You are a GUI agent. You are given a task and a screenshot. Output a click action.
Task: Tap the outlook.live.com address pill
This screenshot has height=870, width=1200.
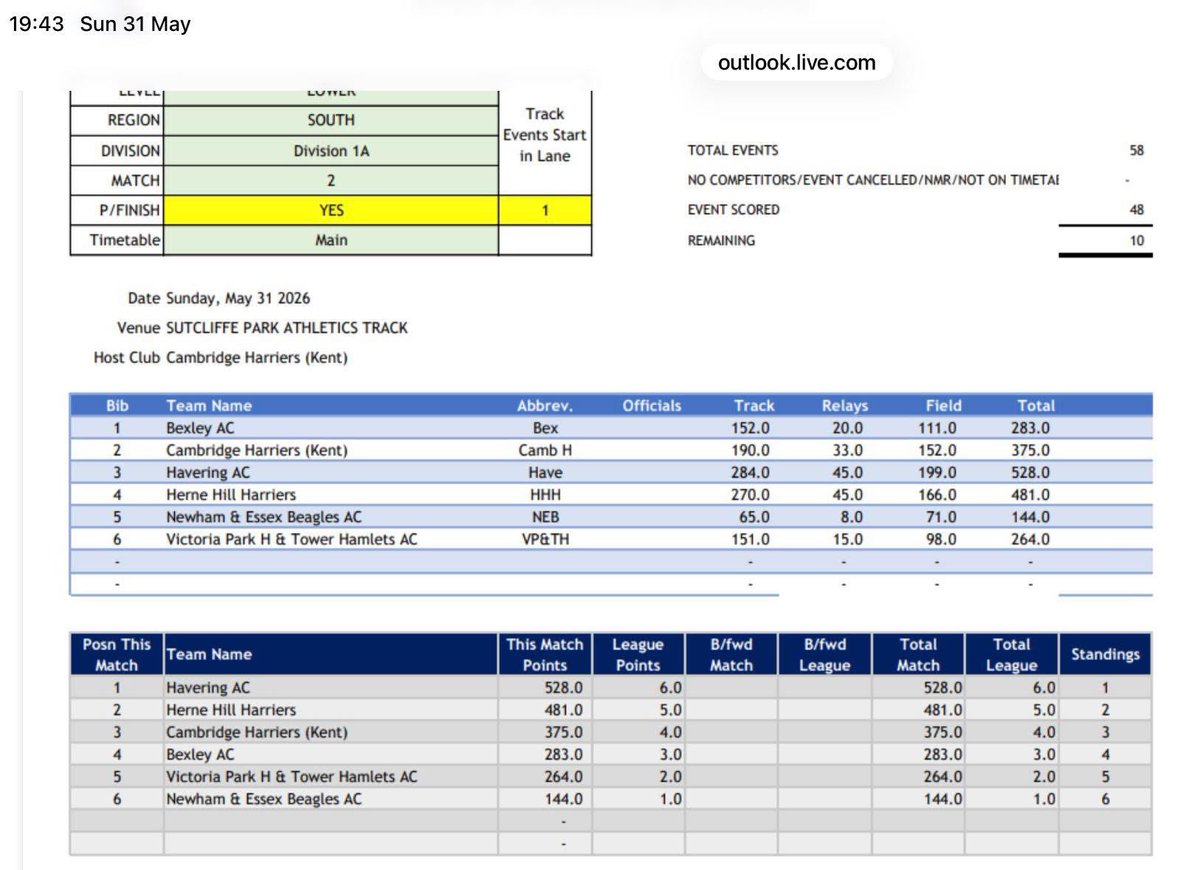(797, 62)
